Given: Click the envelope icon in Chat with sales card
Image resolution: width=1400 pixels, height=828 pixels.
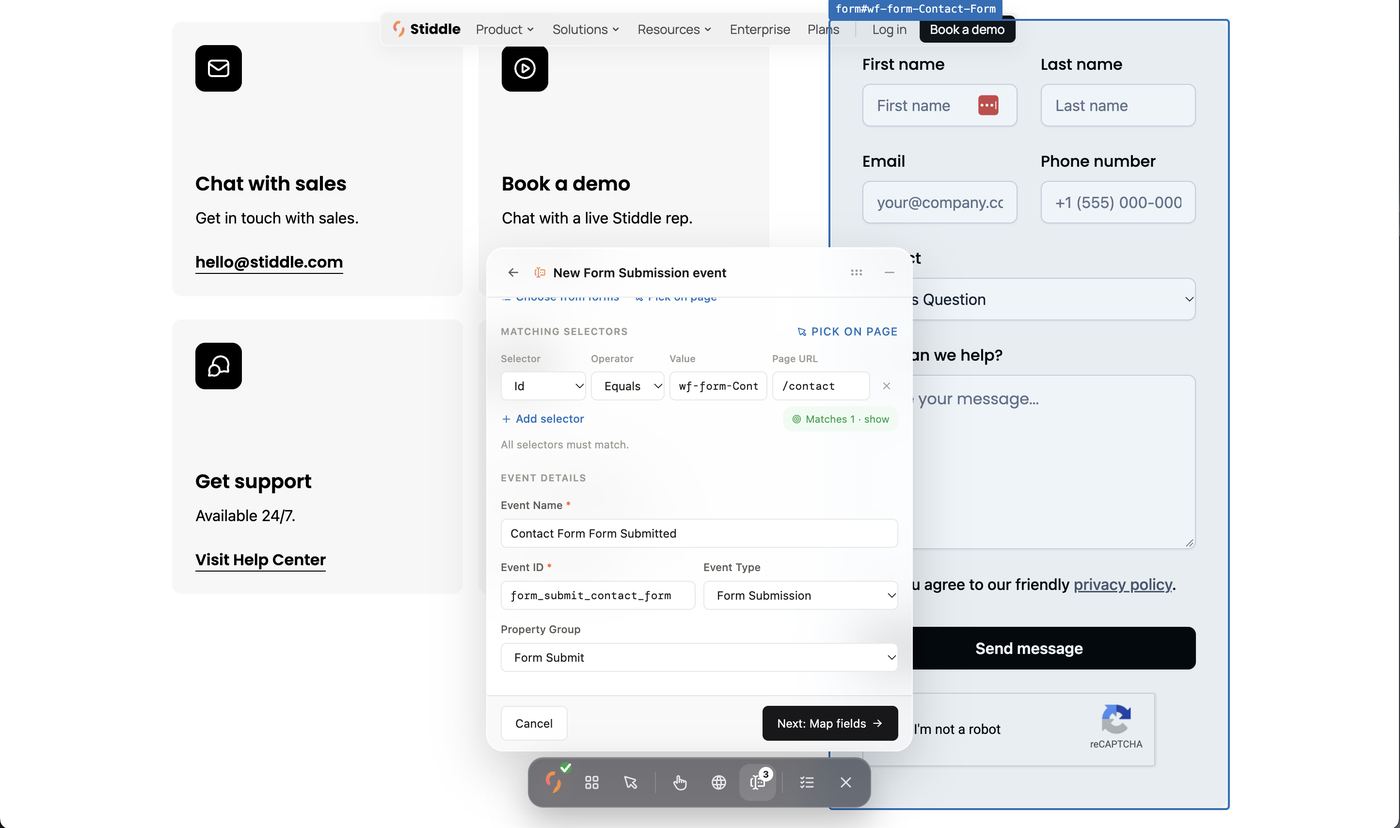Looking at the screenshot, I should pos(218,68).
